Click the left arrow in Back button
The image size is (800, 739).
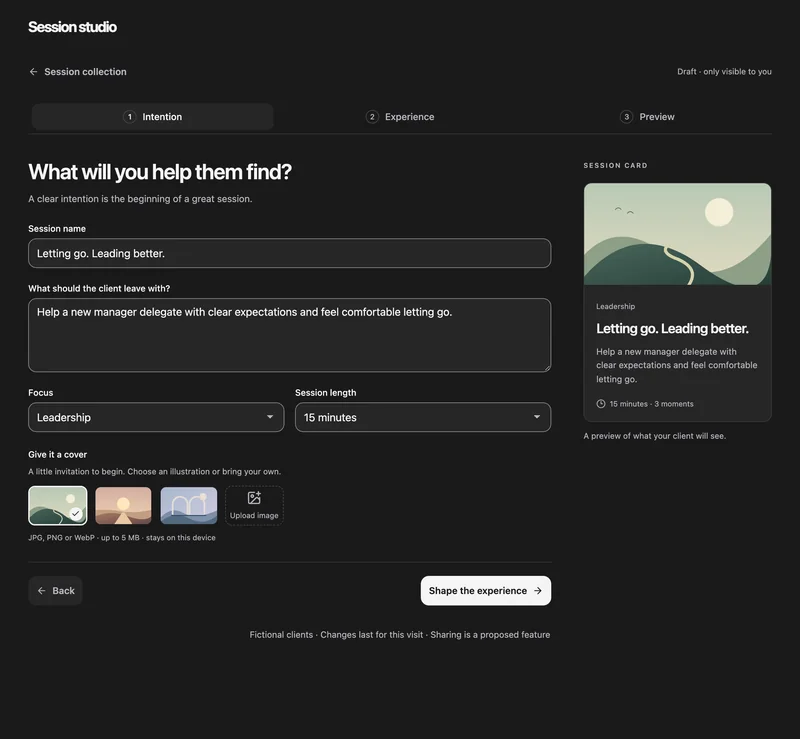[42, 591]
